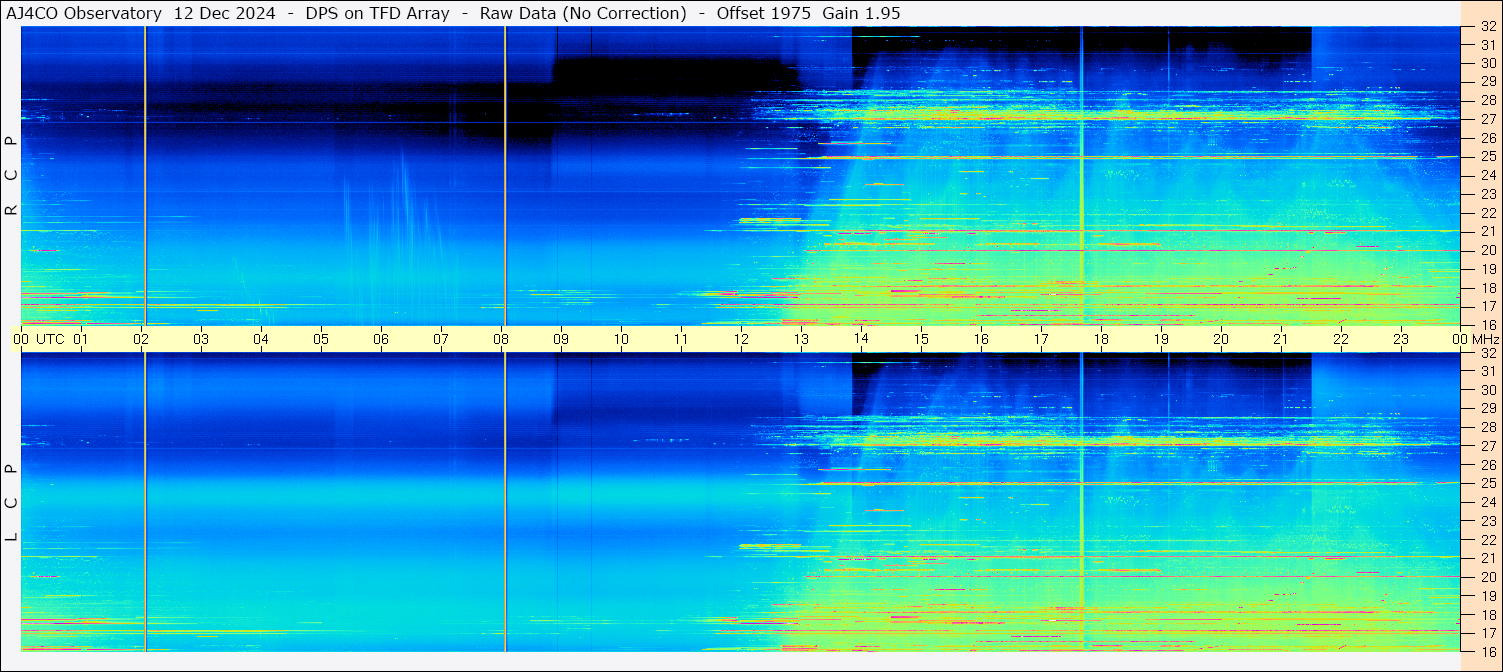Select the 13 hour tick on the UTC axis
Viewport: 1503px width, 672px height.
pyautogui.click(x=801, y=339)
